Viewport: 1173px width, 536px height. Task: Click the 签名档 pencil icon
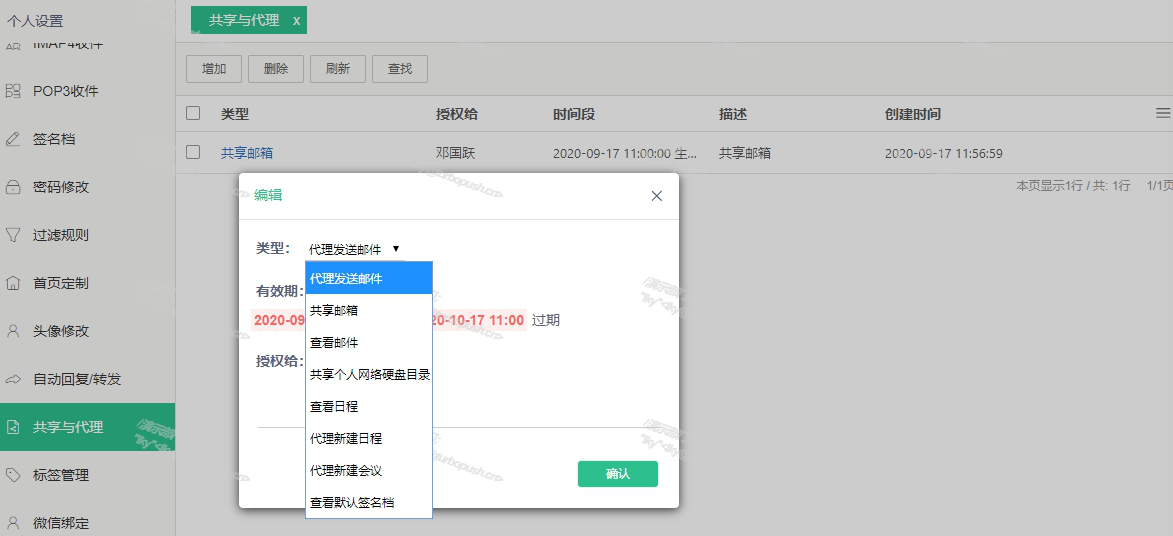coord(13,139)
